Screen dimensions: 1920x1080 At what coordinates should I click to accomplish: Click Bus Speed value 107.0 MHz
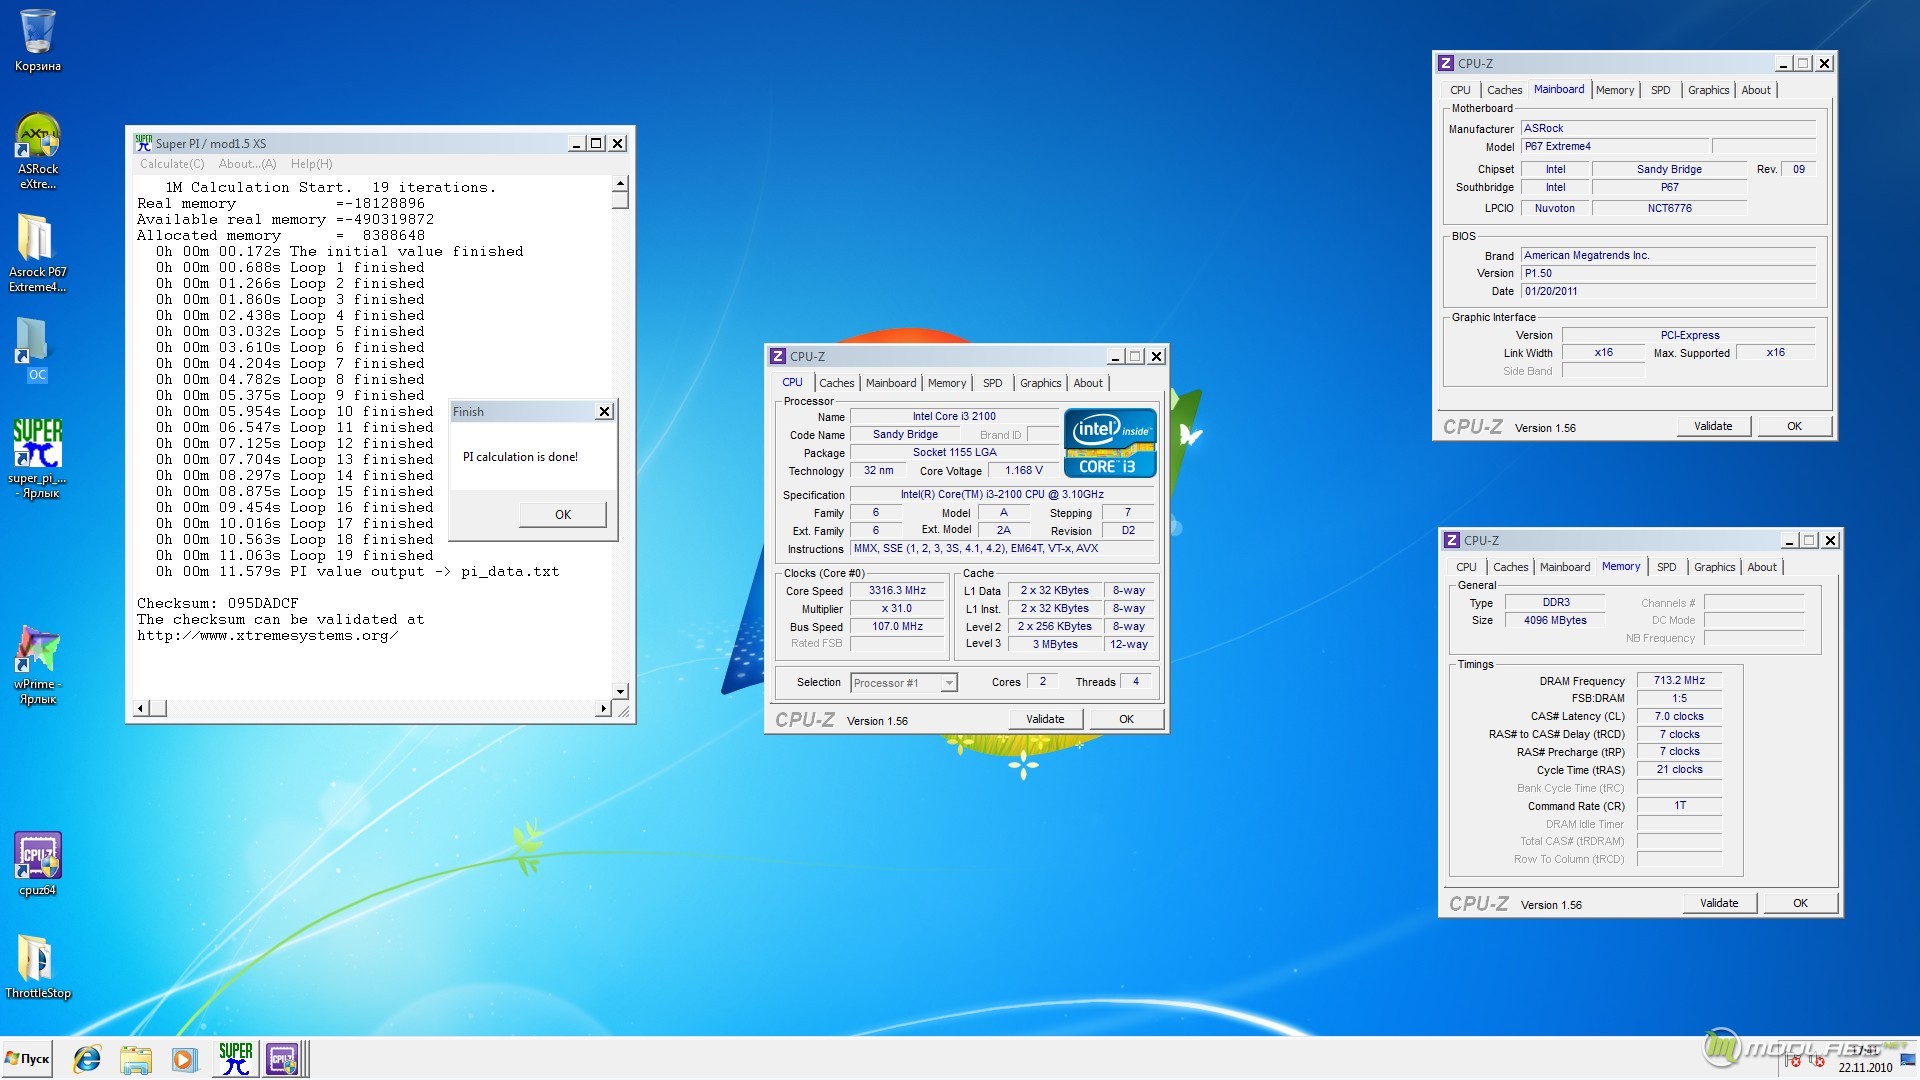[x=897, y=626]
